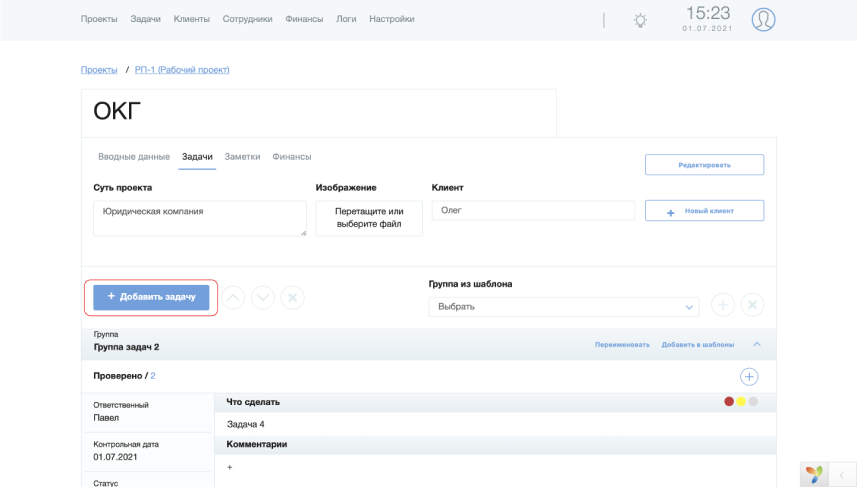The height and width of the screenshot is (487, 857).
Task: Switch to the Заметки tab
Action: (x=242, y=157)
